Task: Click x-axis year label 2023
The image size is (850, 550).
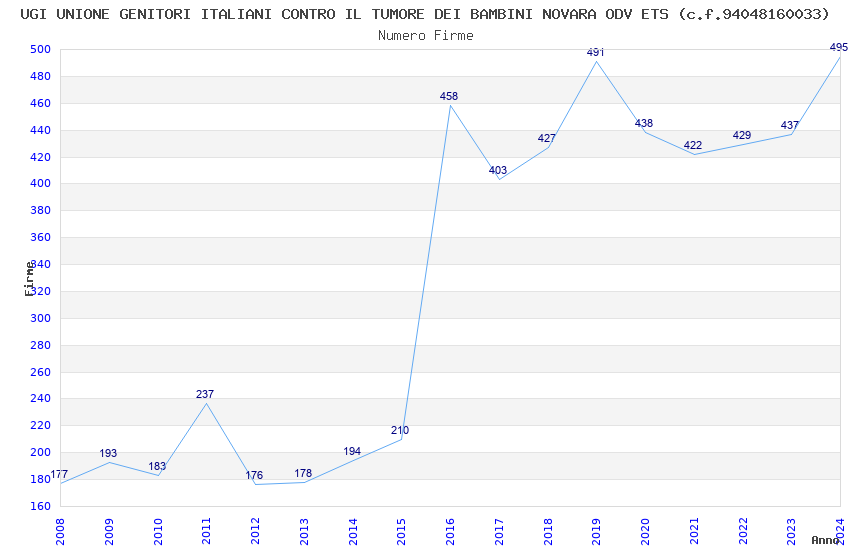Action: click(791, 531)
